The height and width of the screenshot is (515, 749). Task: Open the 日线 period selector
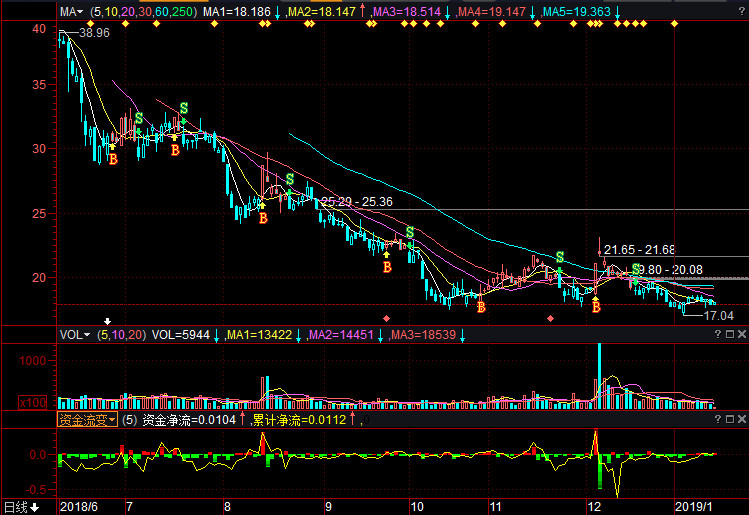pyautogui.click(x=20, y=507)
